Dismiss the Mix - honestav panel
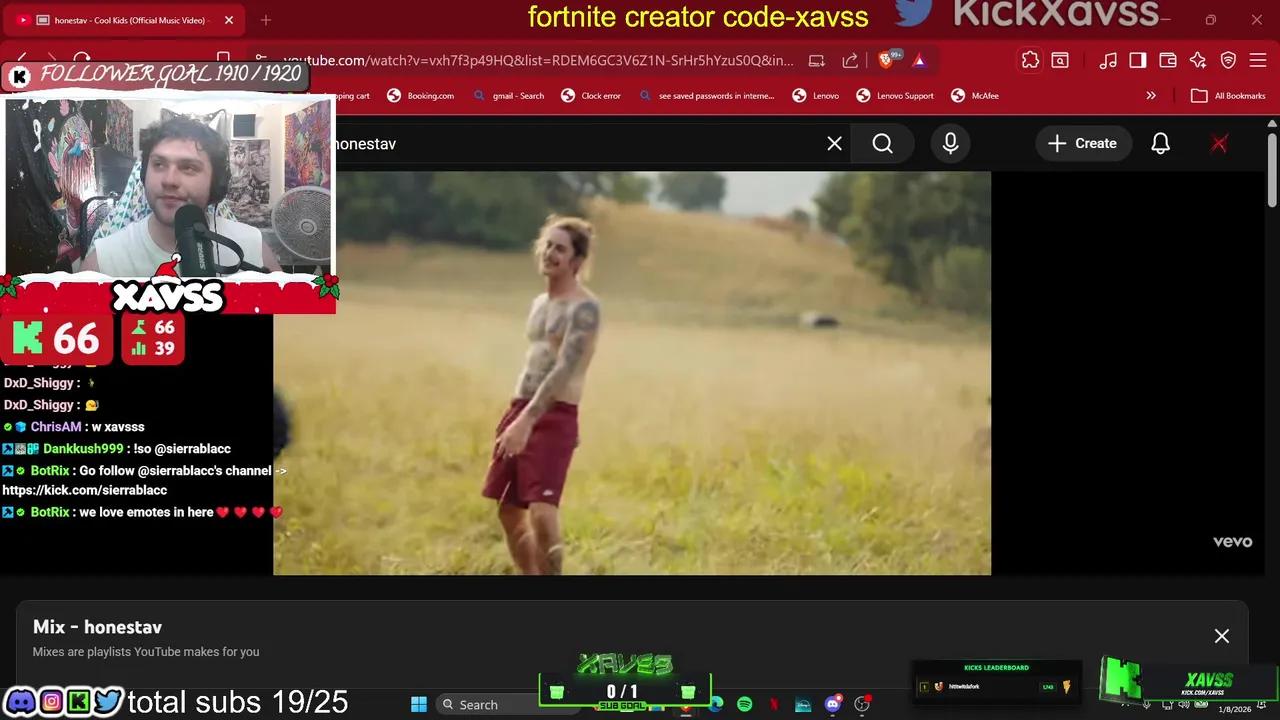 pyautogui.click(x=1222, y=636)
